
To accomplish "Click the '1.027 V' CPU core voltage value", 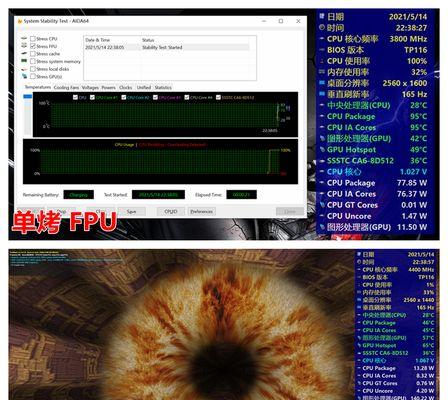I will click(x=414, y=172).
